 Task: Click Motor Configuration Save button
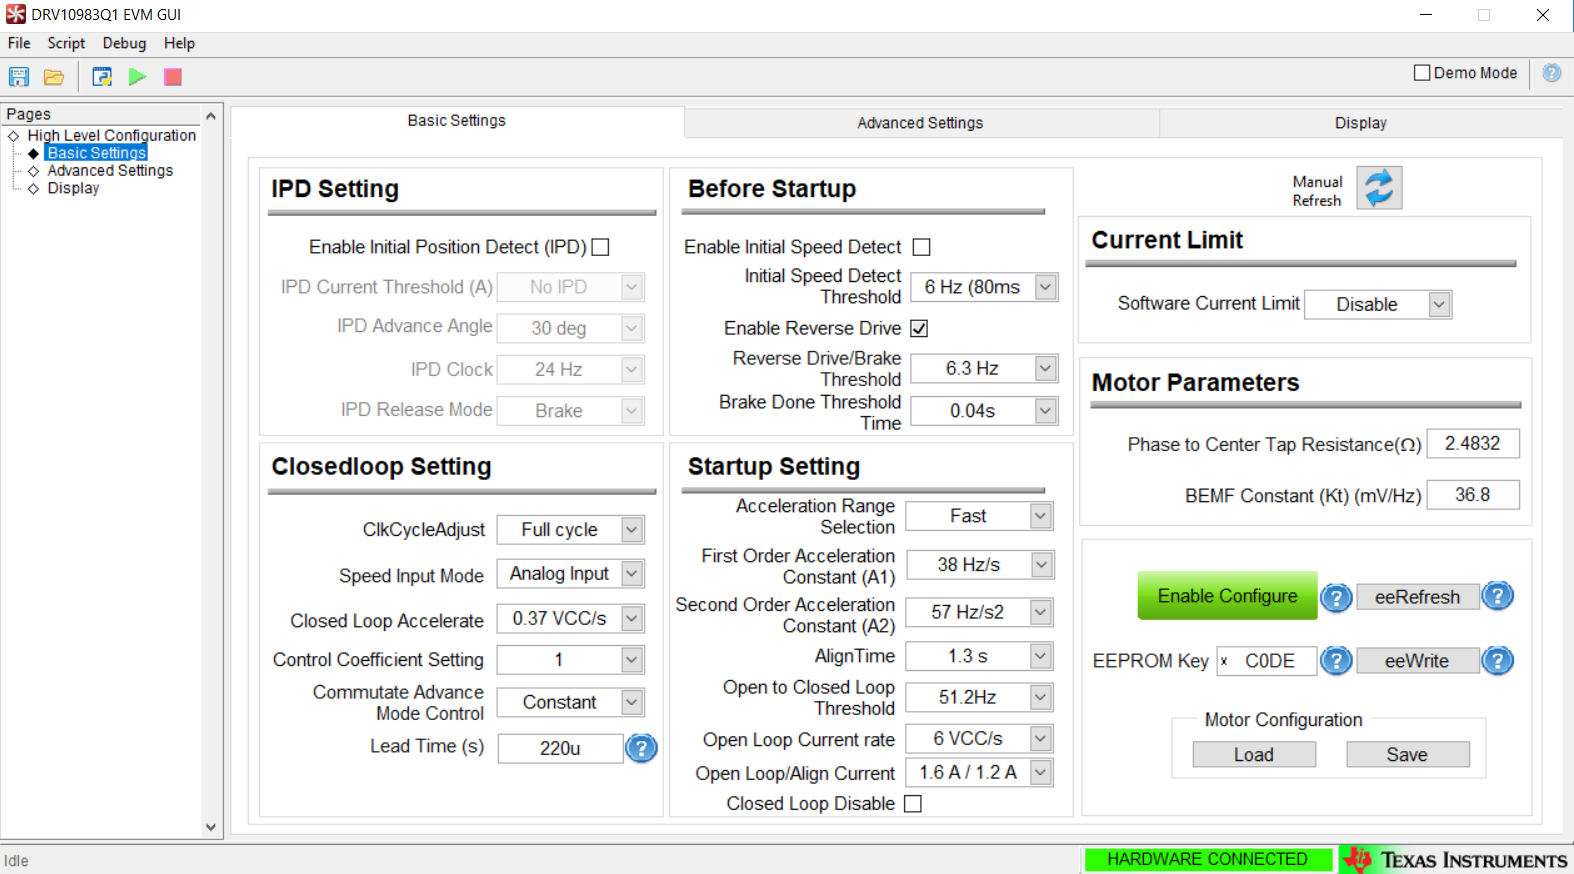[x=1407, y=755]
